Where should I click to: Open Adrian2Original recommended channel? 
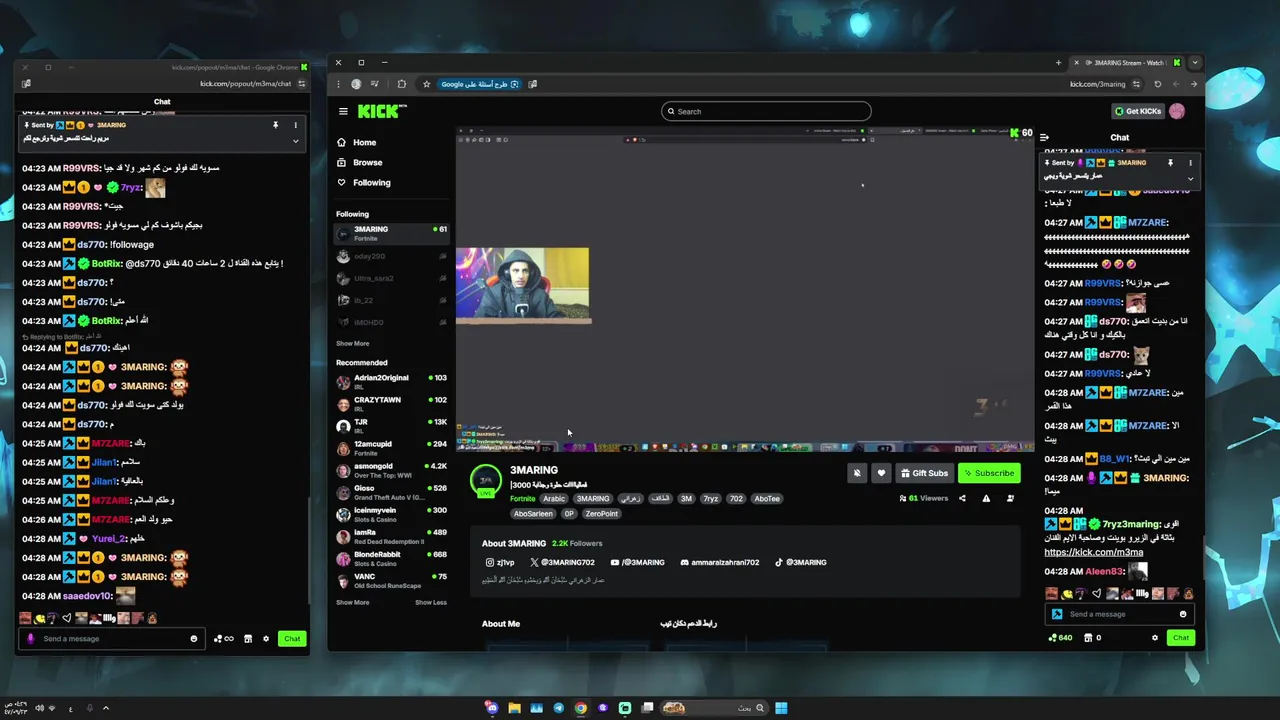(x=391, y=381)
